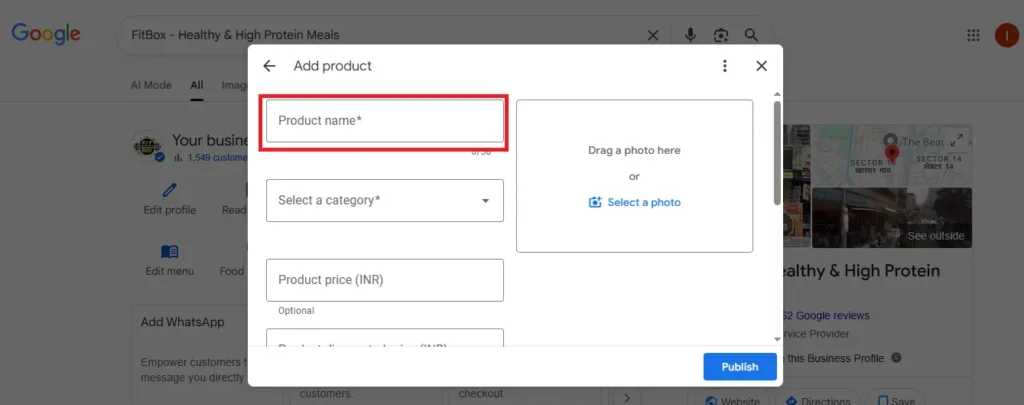Open the Edit menu book icon
Image resolution: width=1024 pixels, height=405 pixels.
click(170, 252)
